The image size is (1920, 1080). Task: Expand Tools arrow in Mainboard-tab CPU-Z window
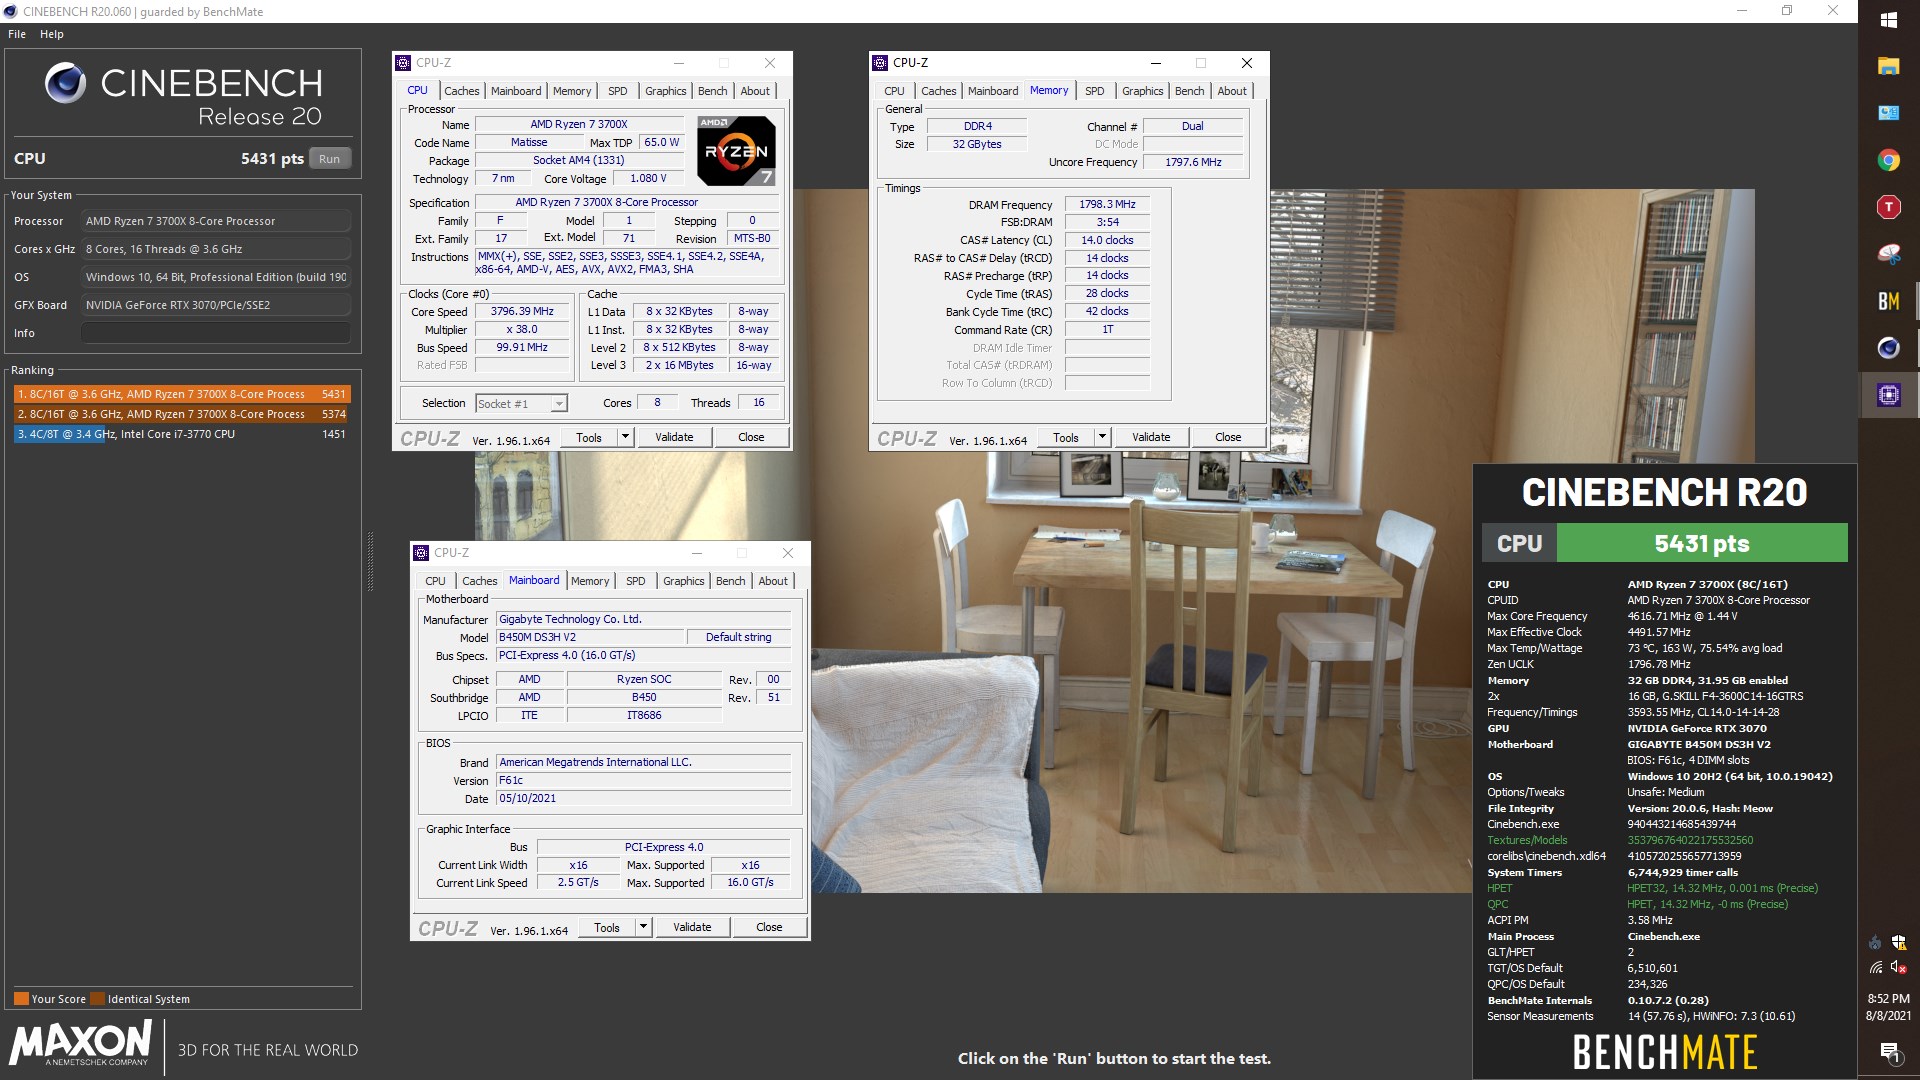tap(643, 927)
